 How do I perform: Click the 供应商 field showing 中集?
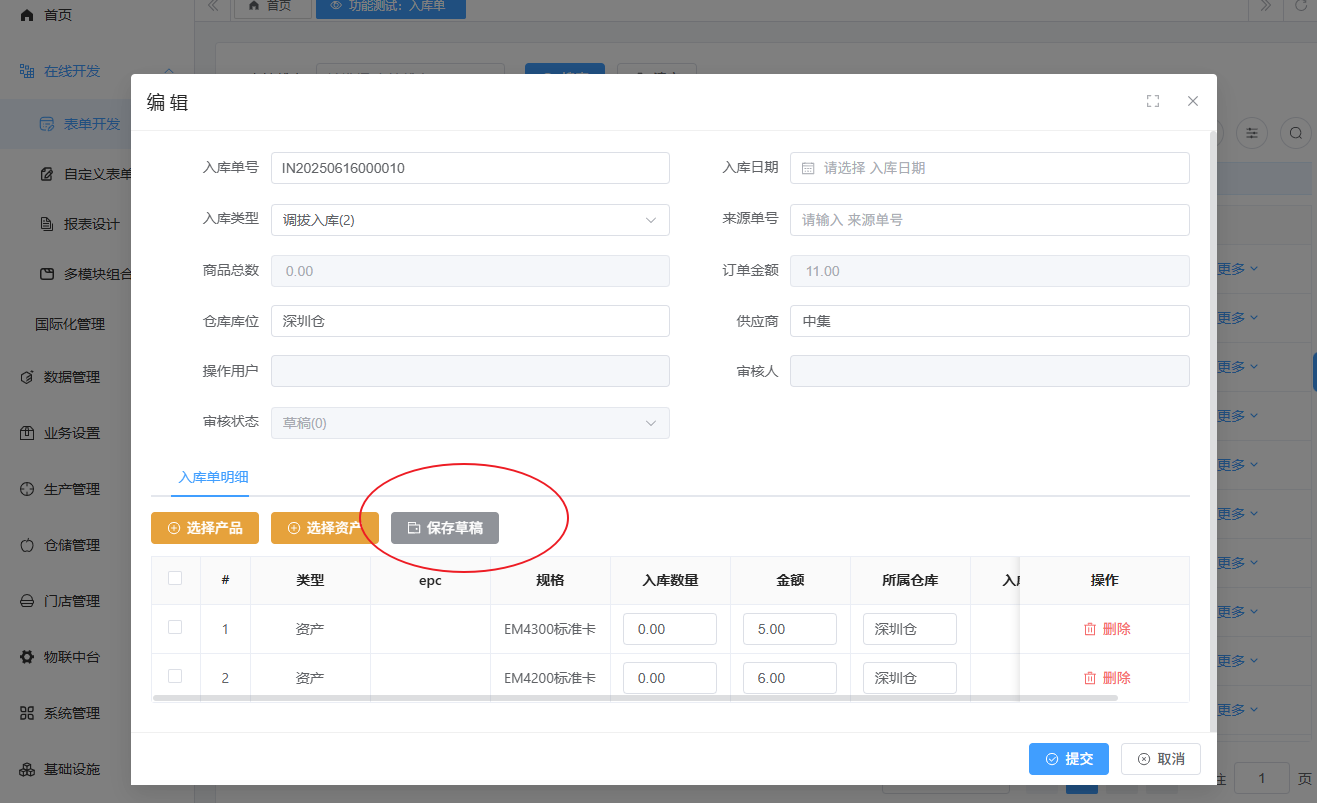click(990, 321)
